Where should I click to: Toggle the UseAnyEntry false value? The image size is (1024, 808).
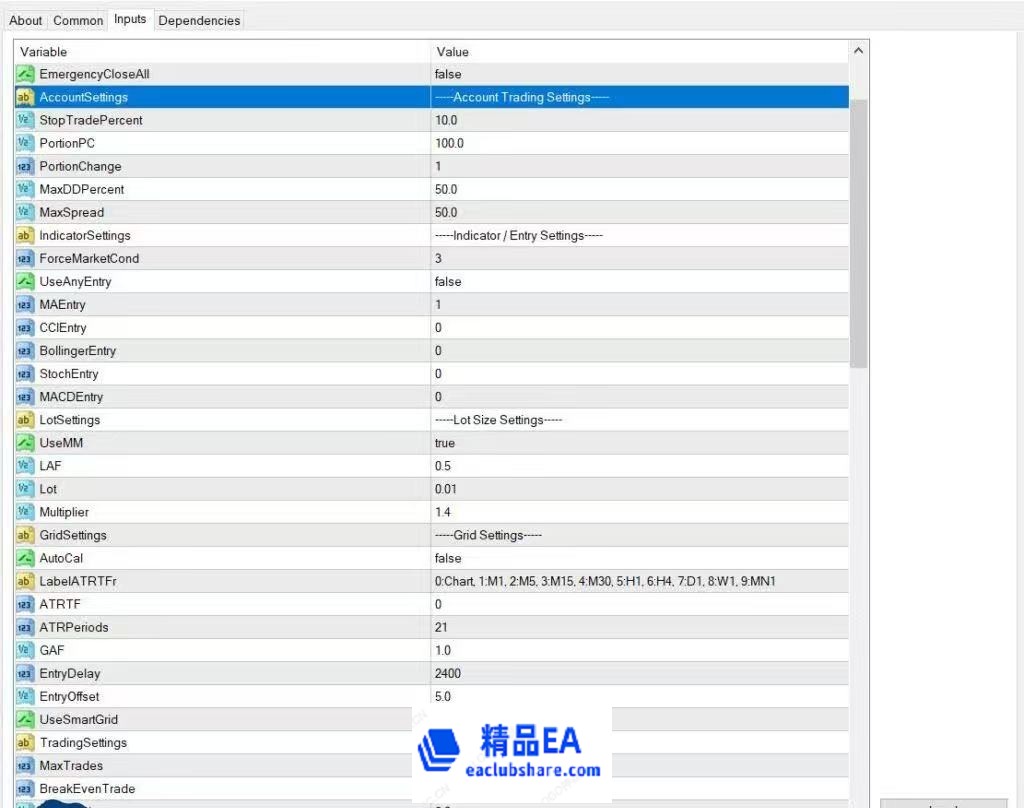point(448,282)
